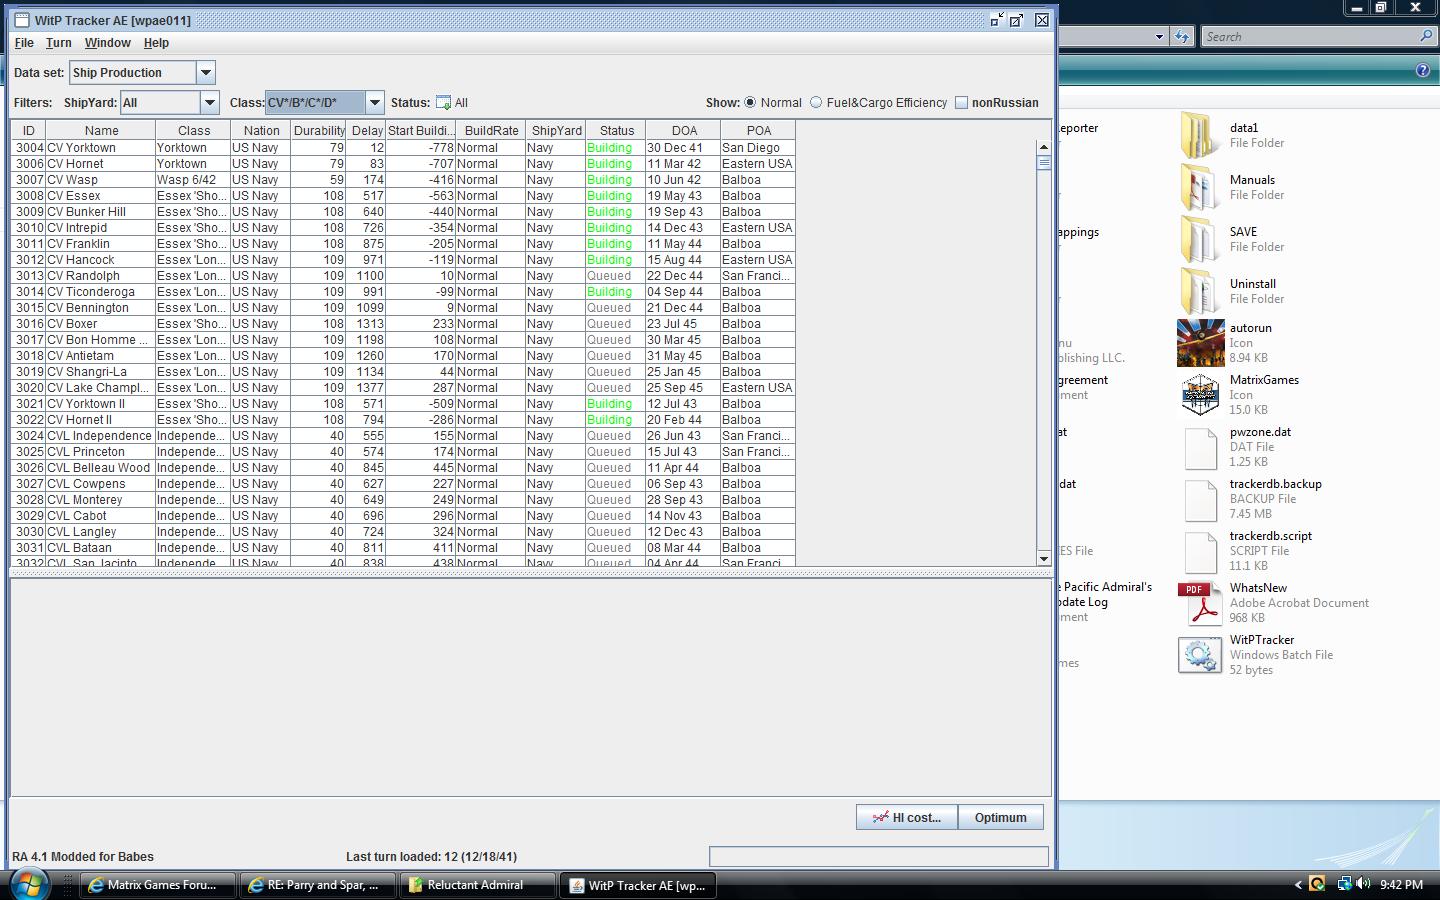The width and height of the screenshot is (1440, 900).
Task: Open the Class filter dropdown
Action: point(374,102)
